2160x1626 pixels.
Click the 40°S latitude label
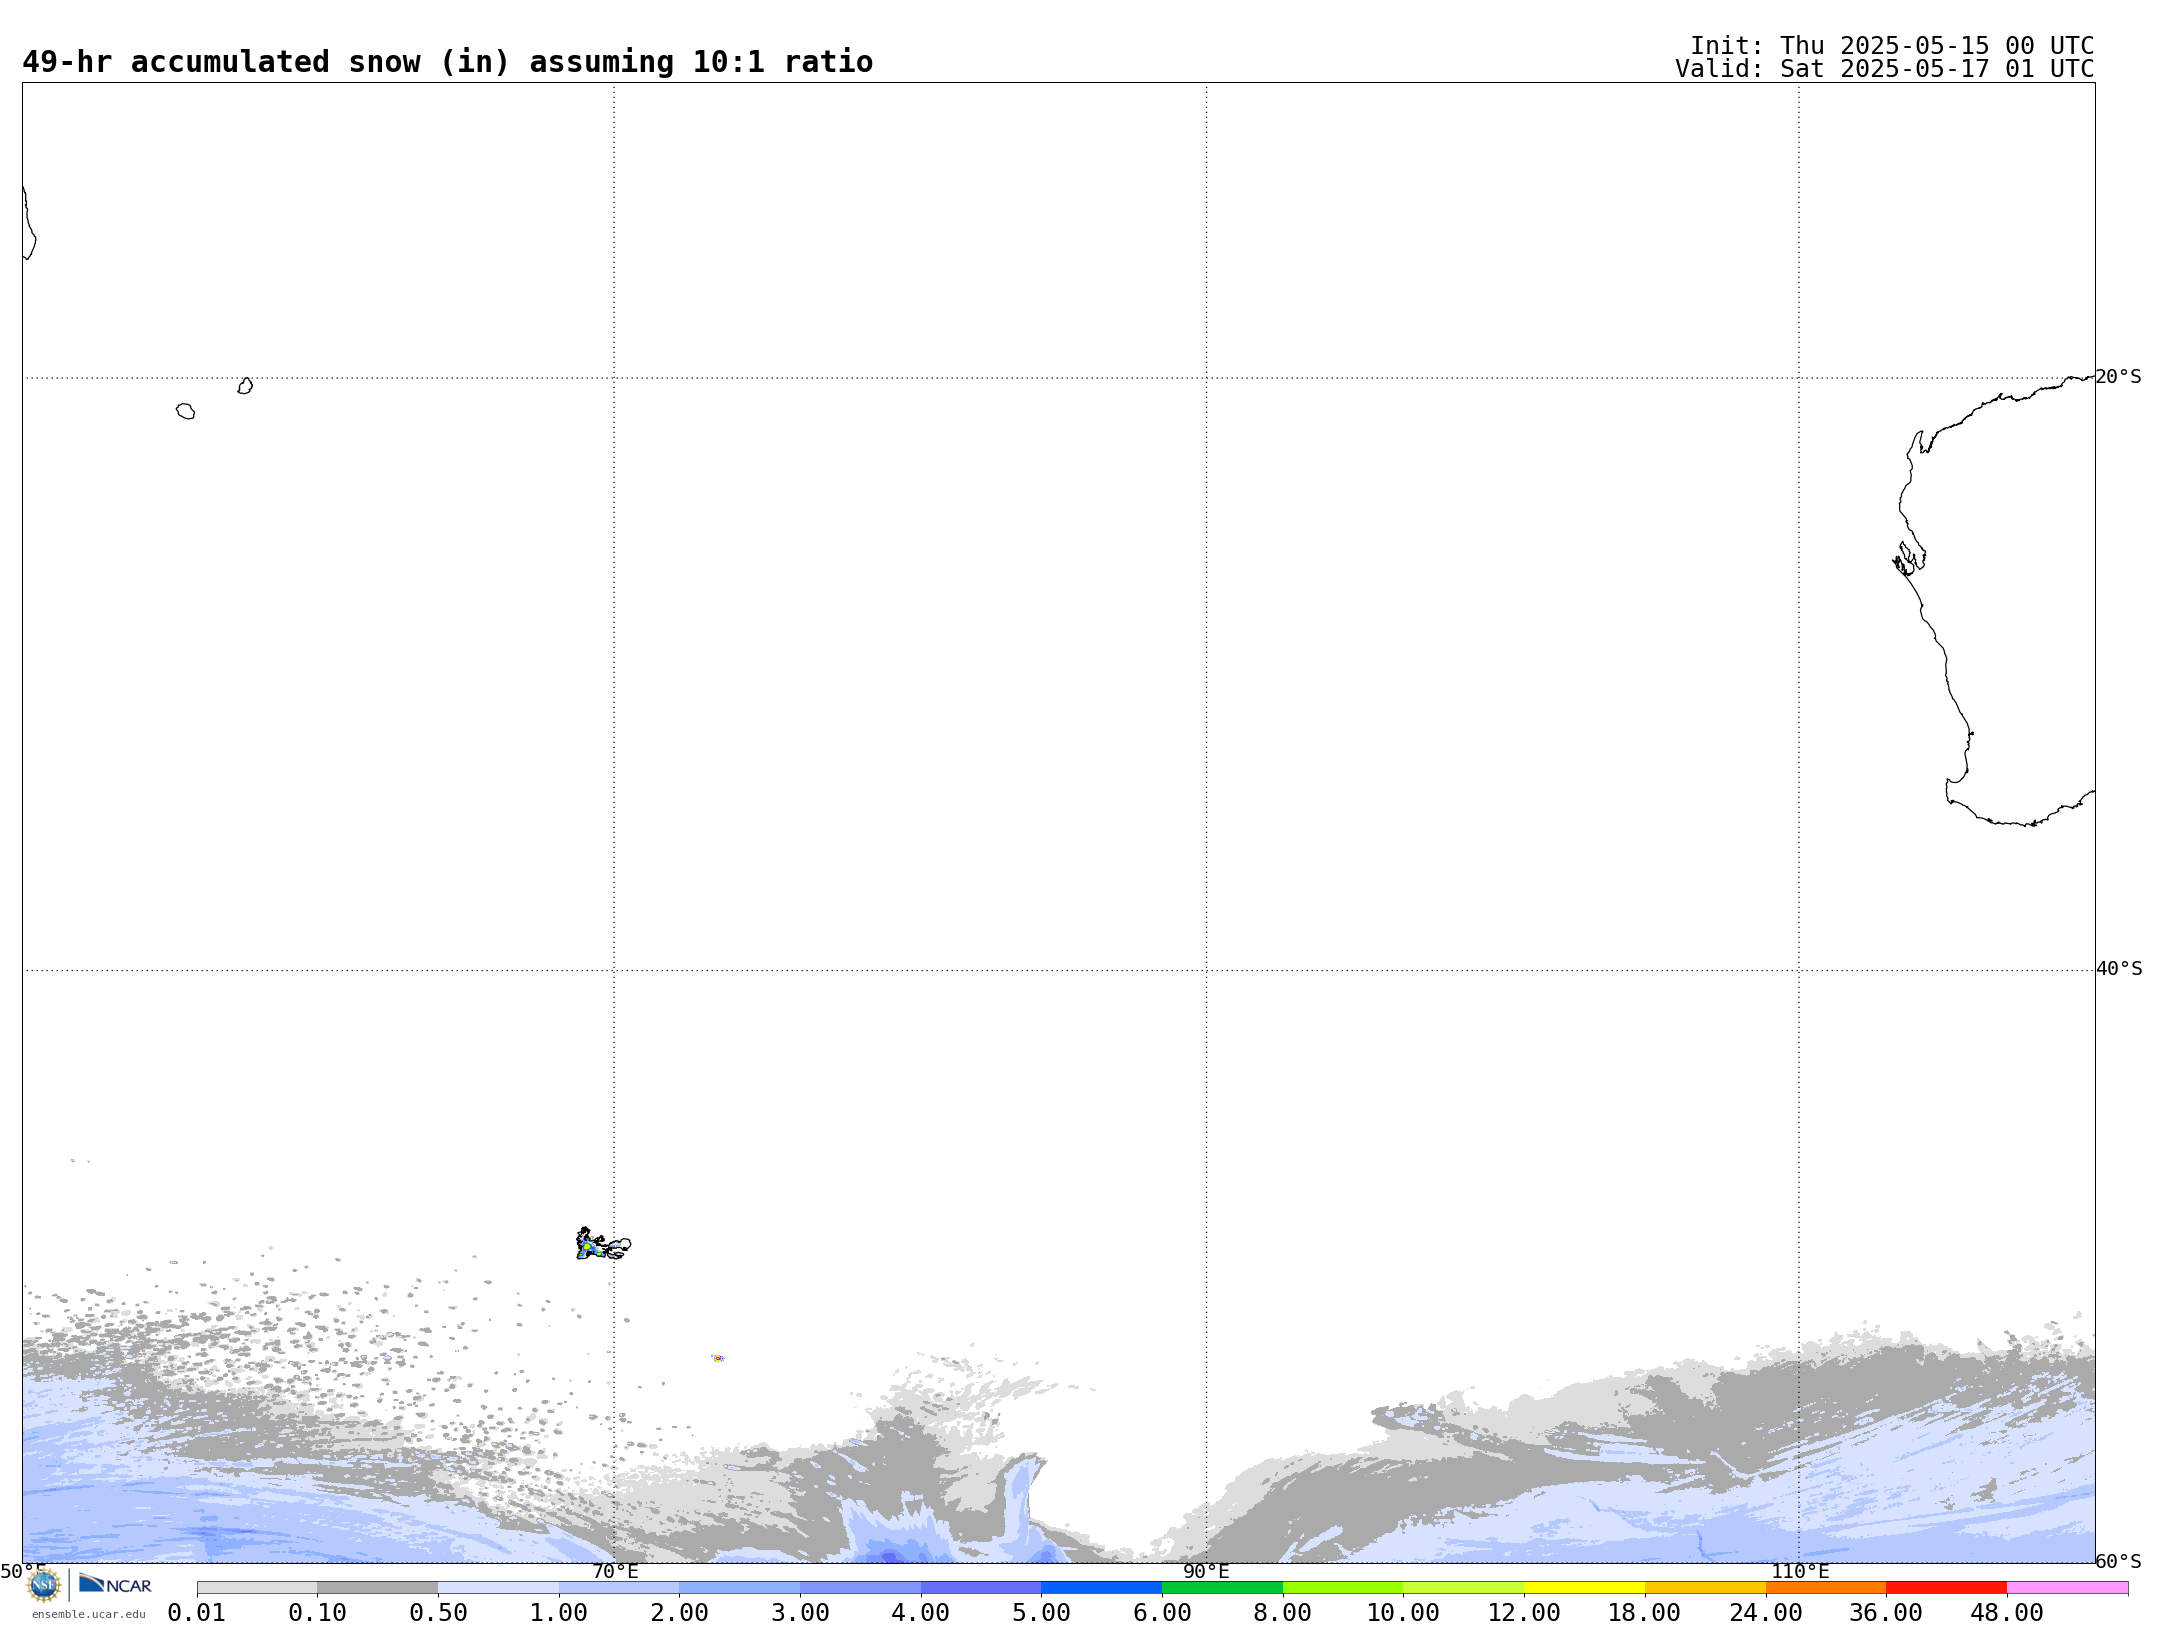click(2119, 969)
